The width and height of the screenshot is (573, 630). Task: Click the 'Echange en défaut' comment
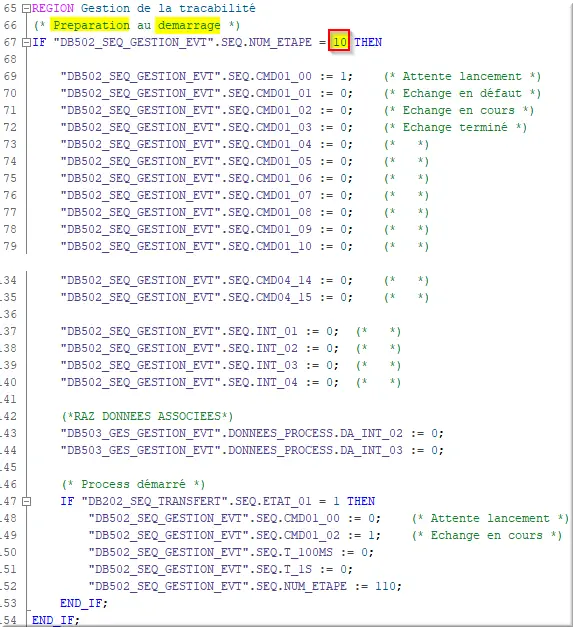[462, 93]
